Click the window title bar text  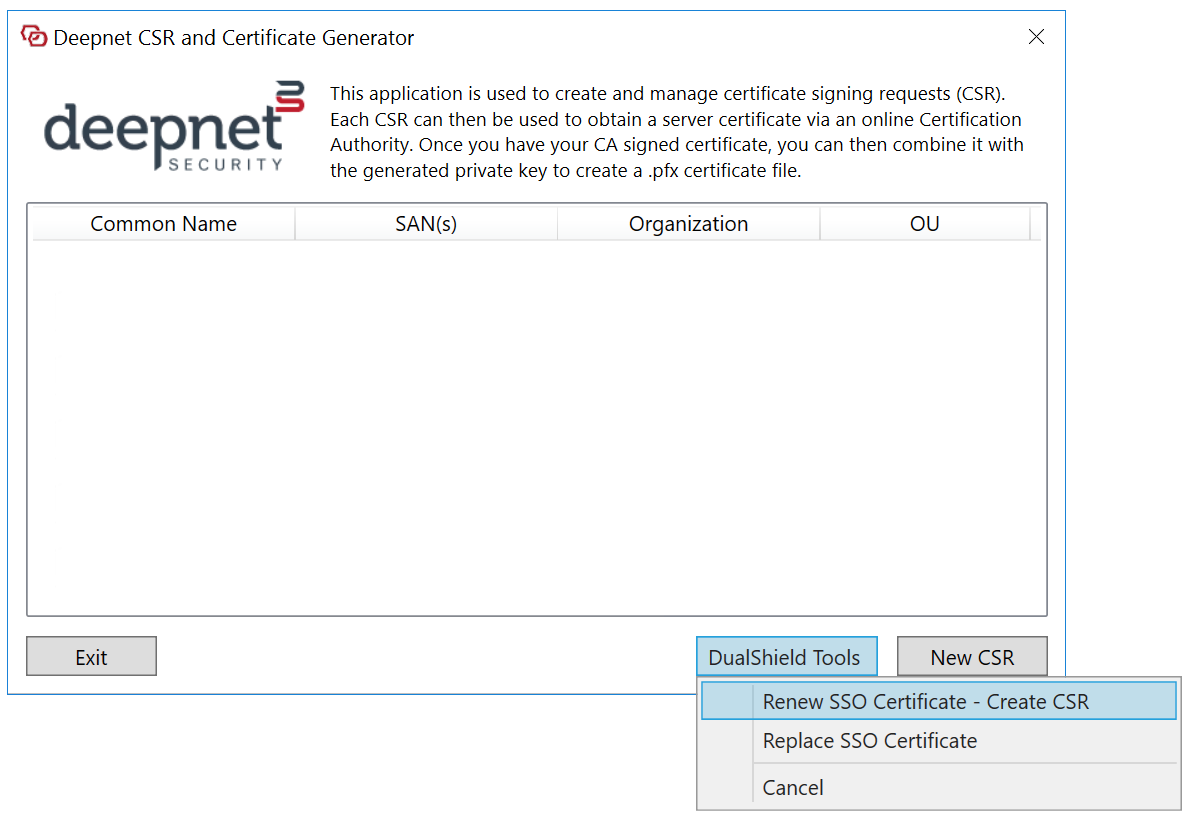233,38
